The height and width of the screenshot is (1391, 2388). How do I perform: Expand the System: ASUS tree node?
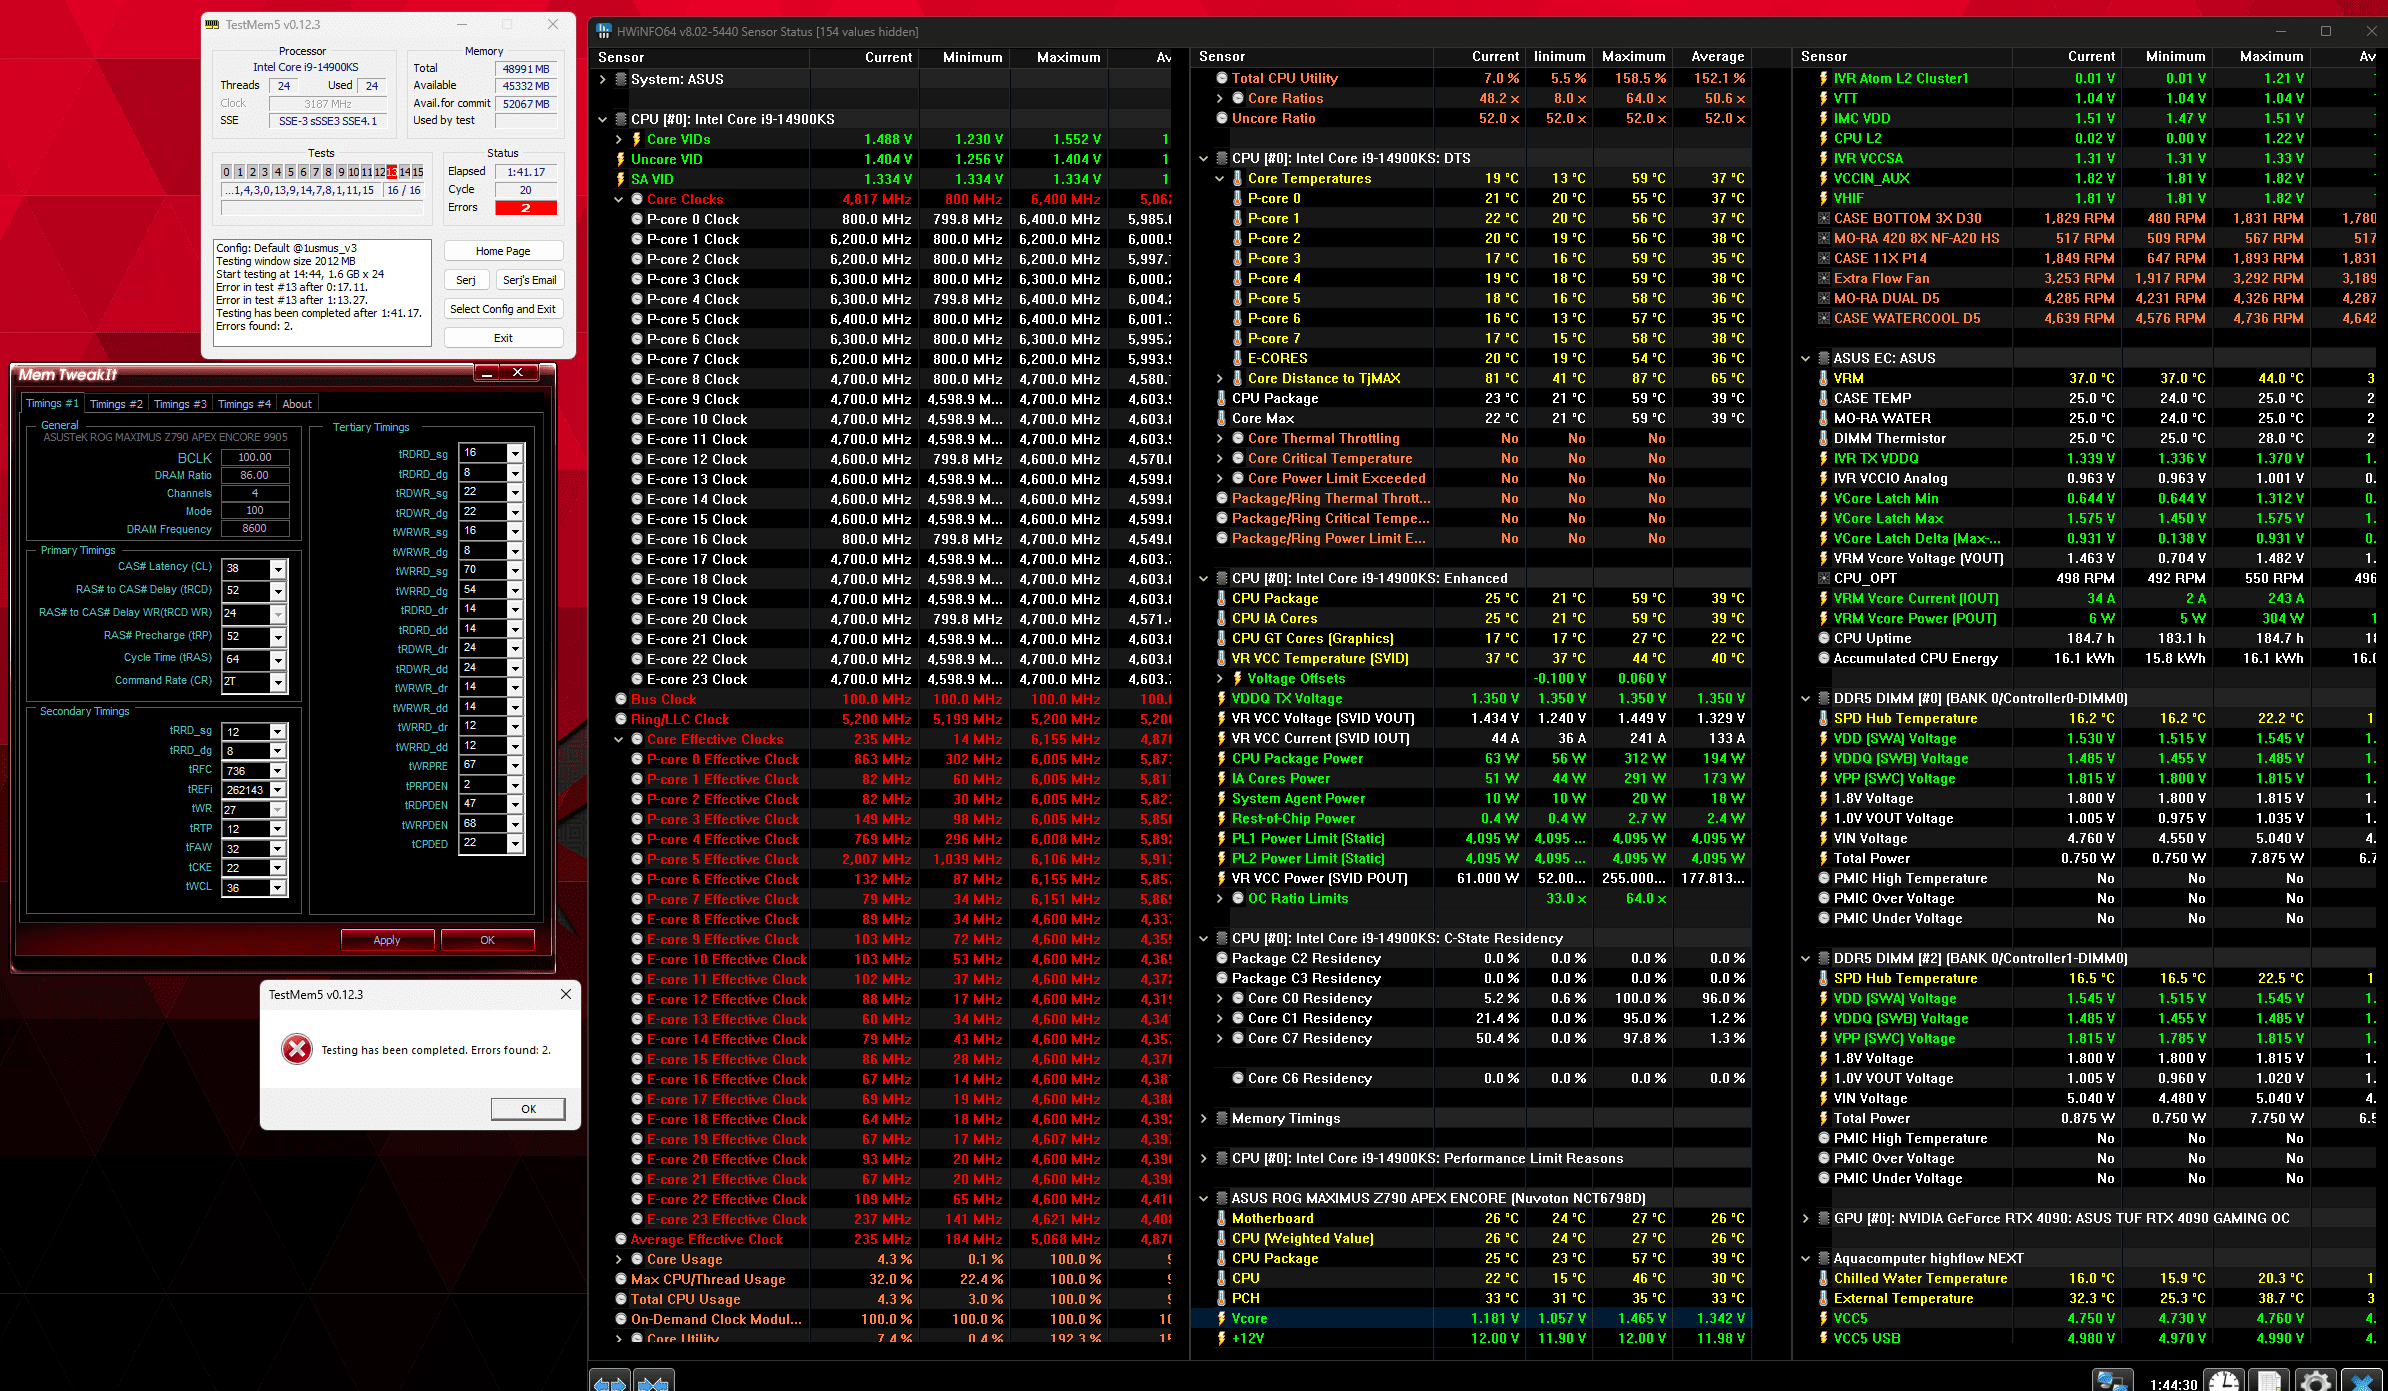[602, 79]
